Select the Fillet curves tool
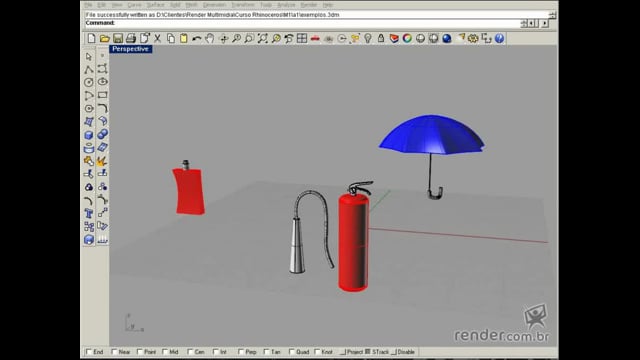The width and height of the screenshot is (640, 360). click(102, 108)
